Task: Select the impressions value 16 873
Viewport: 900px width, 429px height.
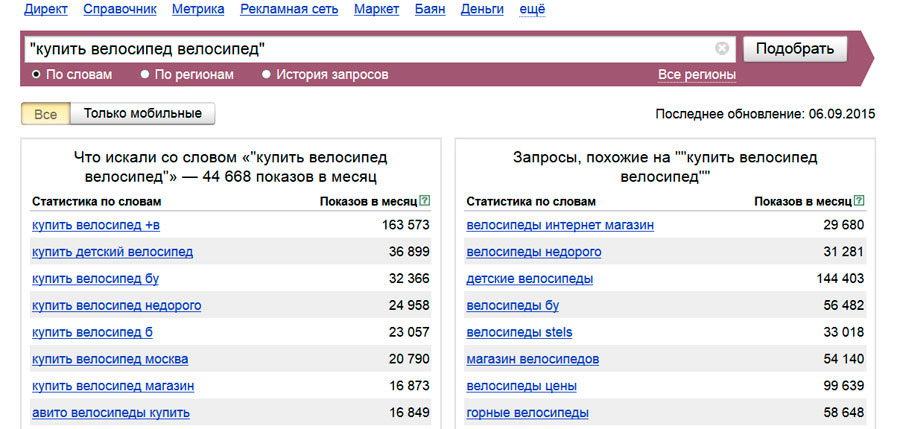Action: (409, 386)
